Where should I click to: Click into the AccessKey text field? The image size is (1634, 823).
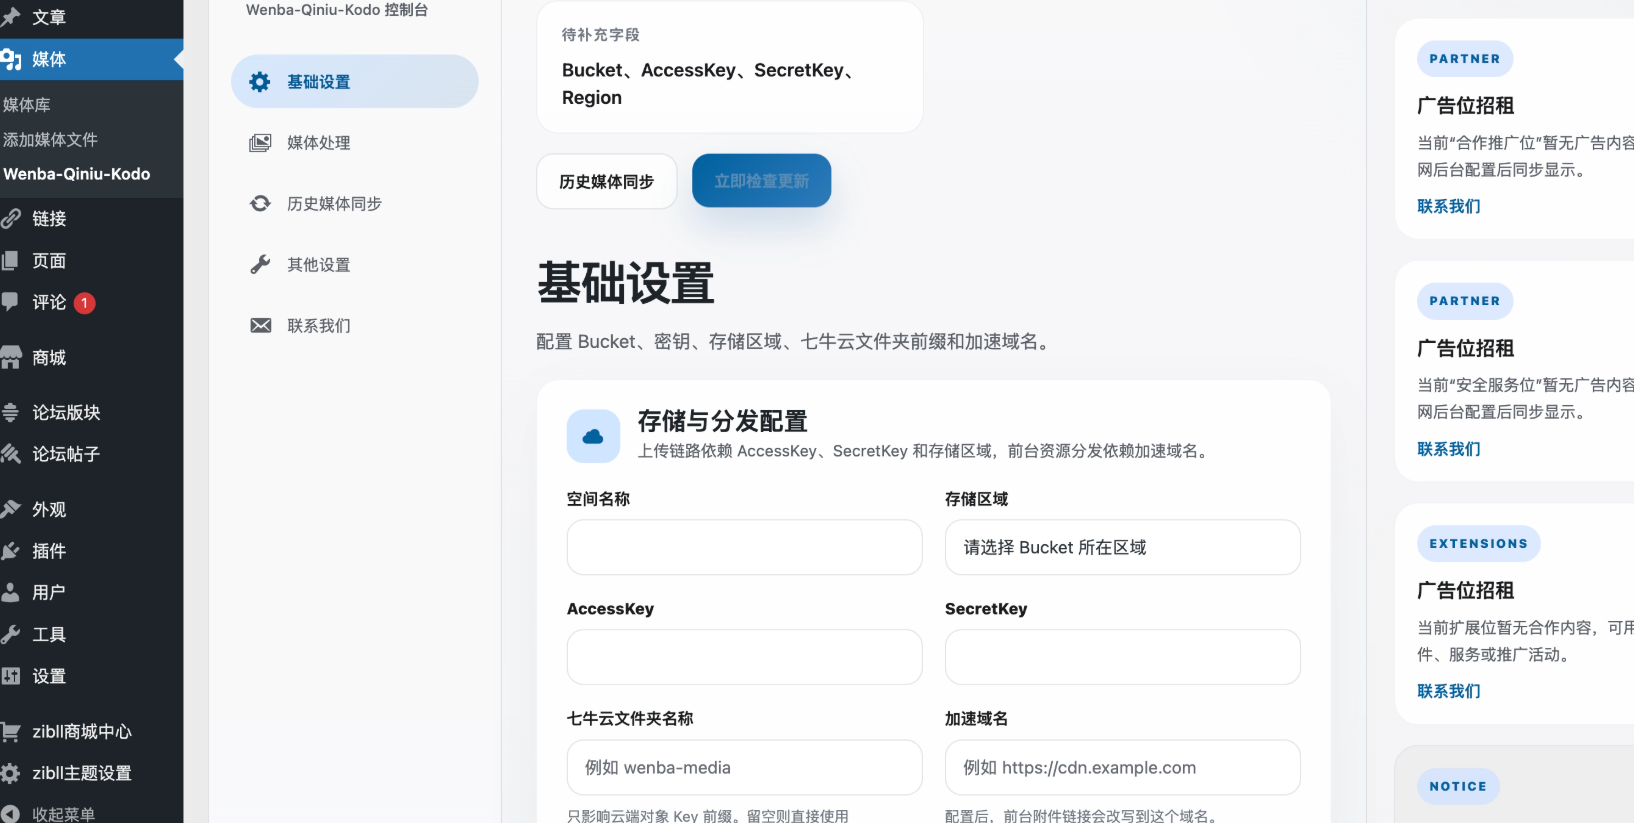click(x=744, y=657)
